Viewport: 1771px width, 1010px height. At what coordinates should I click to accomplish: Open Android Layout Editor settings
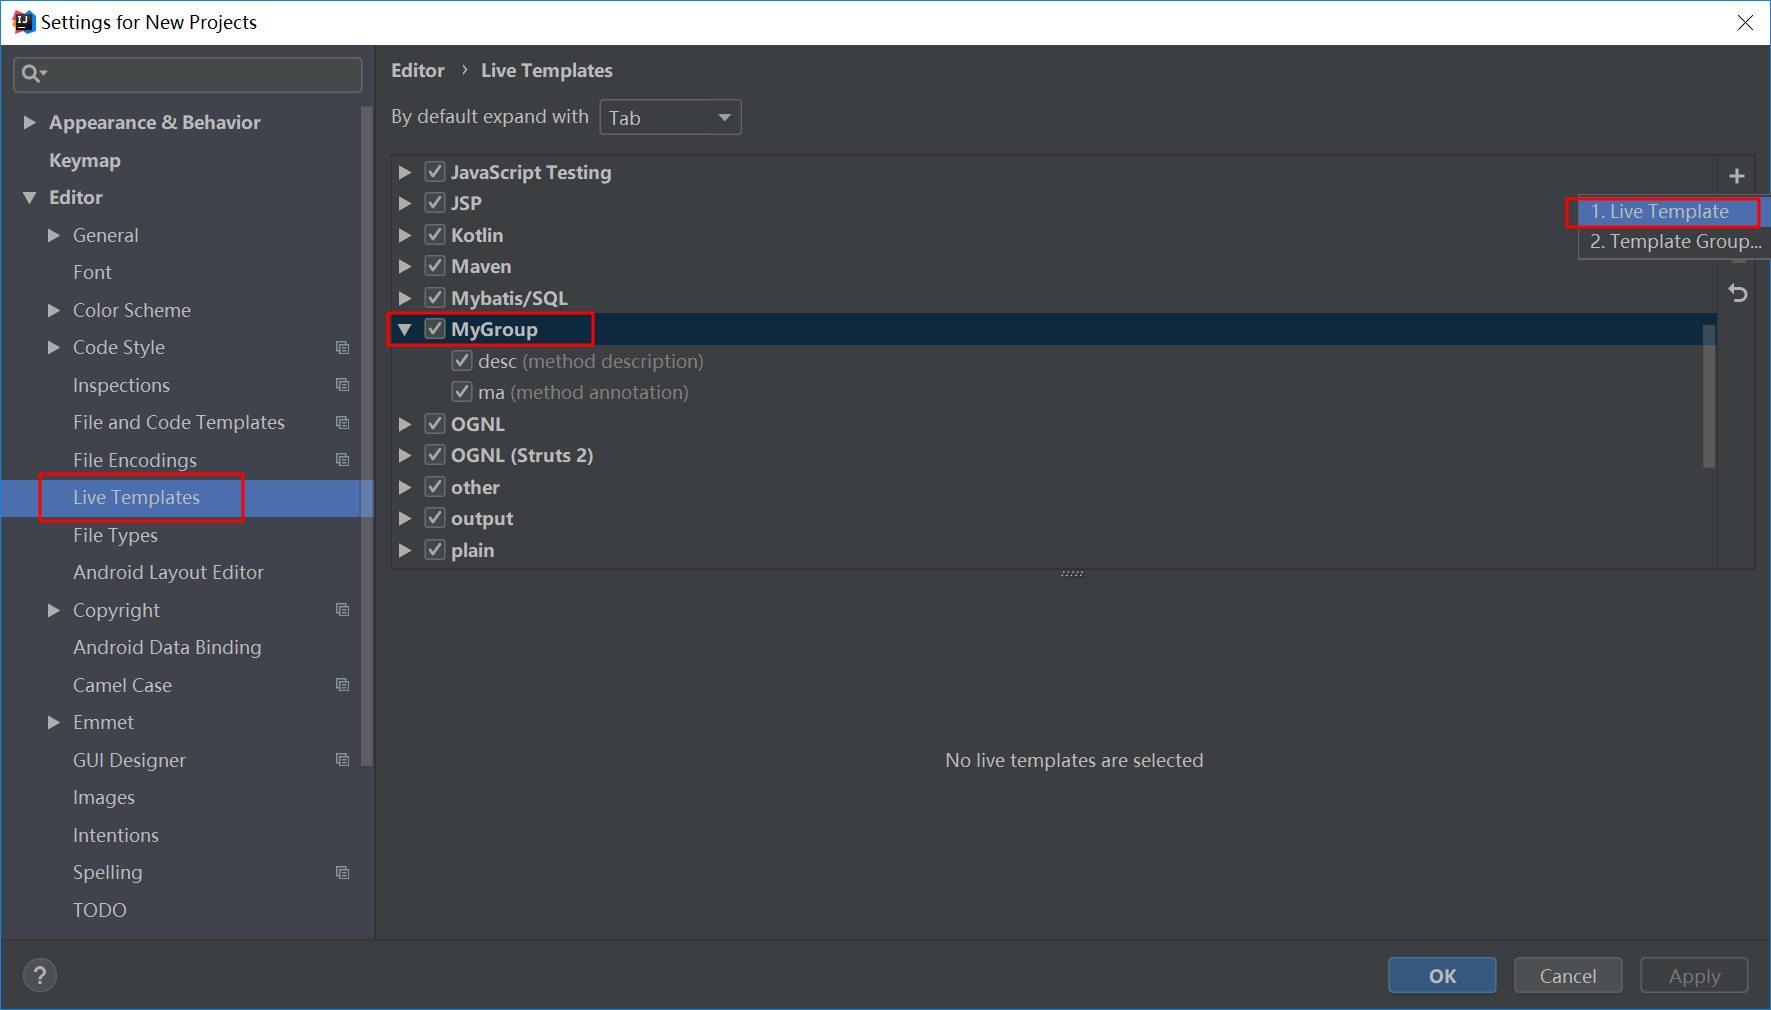[x=168, y=572]
